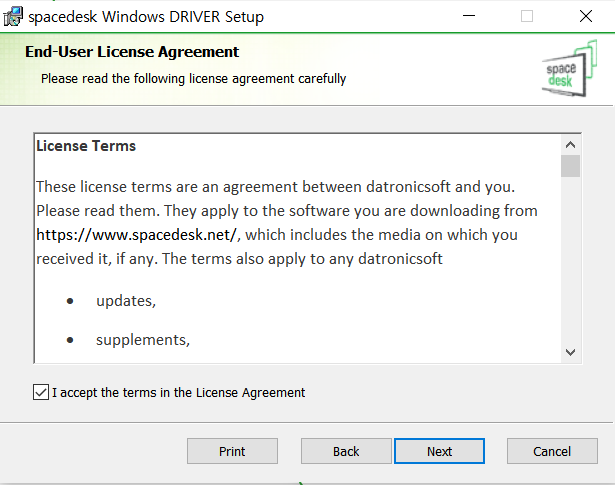Click the 'updates,' bullet item

126,301
